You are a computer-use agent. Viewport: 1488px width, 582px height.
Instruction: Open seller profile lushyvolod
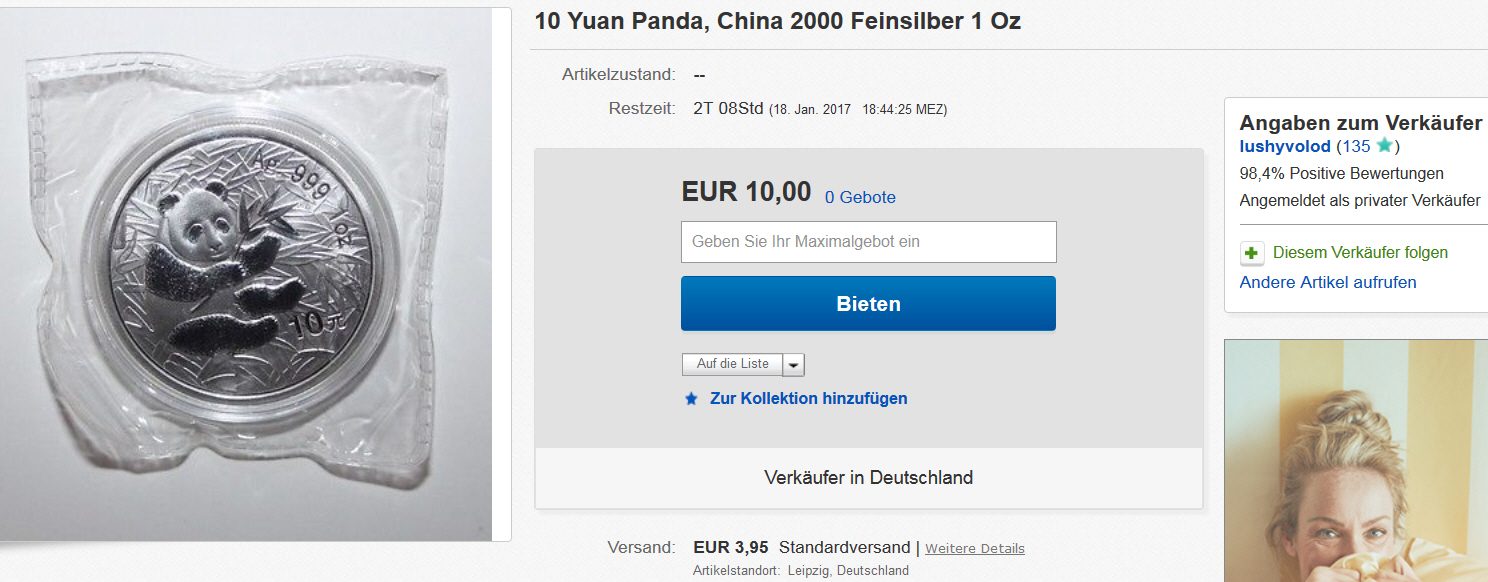click(1285, 146)
